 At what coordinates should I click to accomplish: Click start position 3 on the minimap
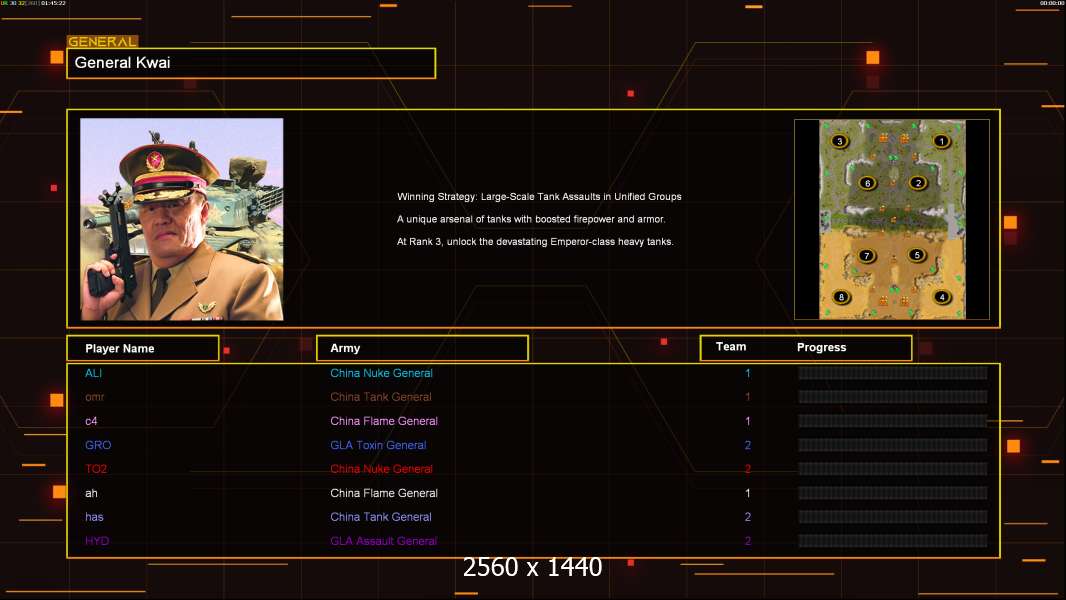pyautogui.click(x=840, y=141)
